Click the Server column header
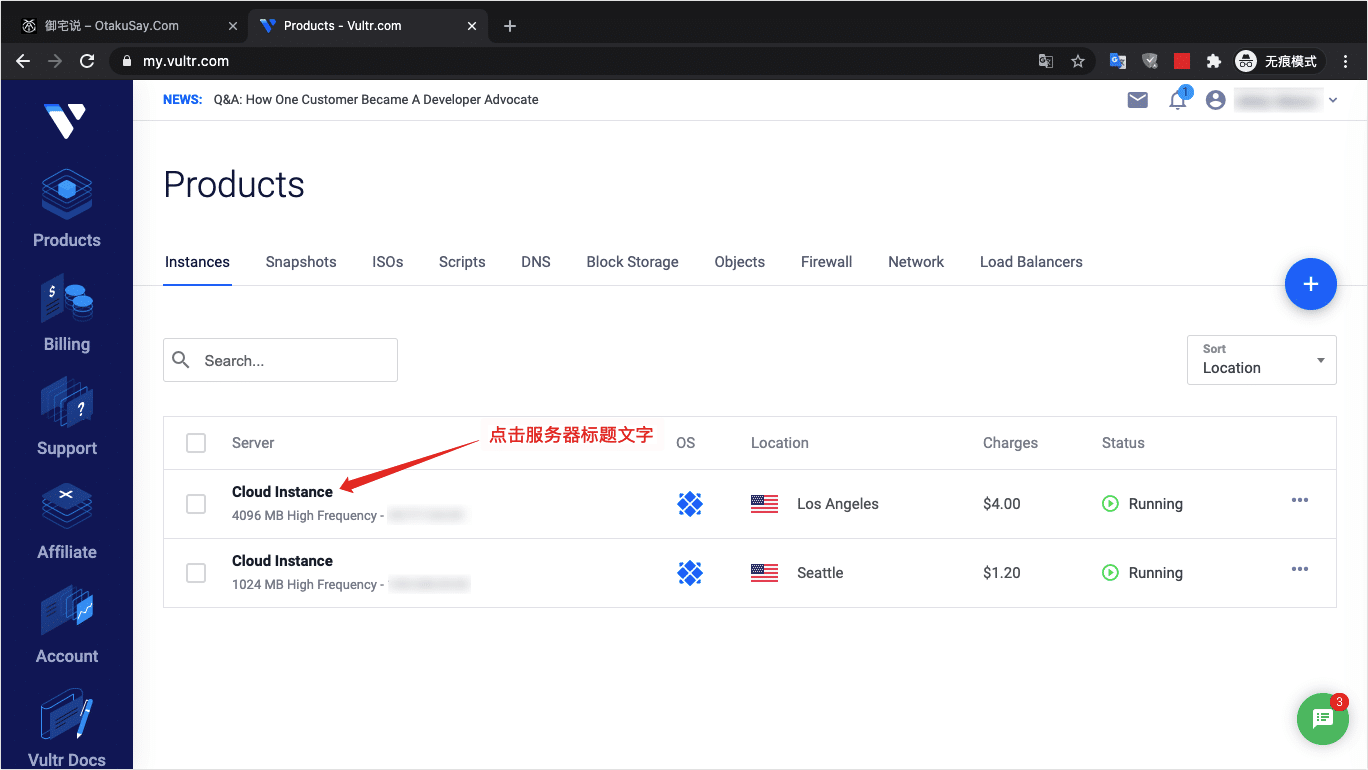The image size is (1368, 770). tap(253, 443)
